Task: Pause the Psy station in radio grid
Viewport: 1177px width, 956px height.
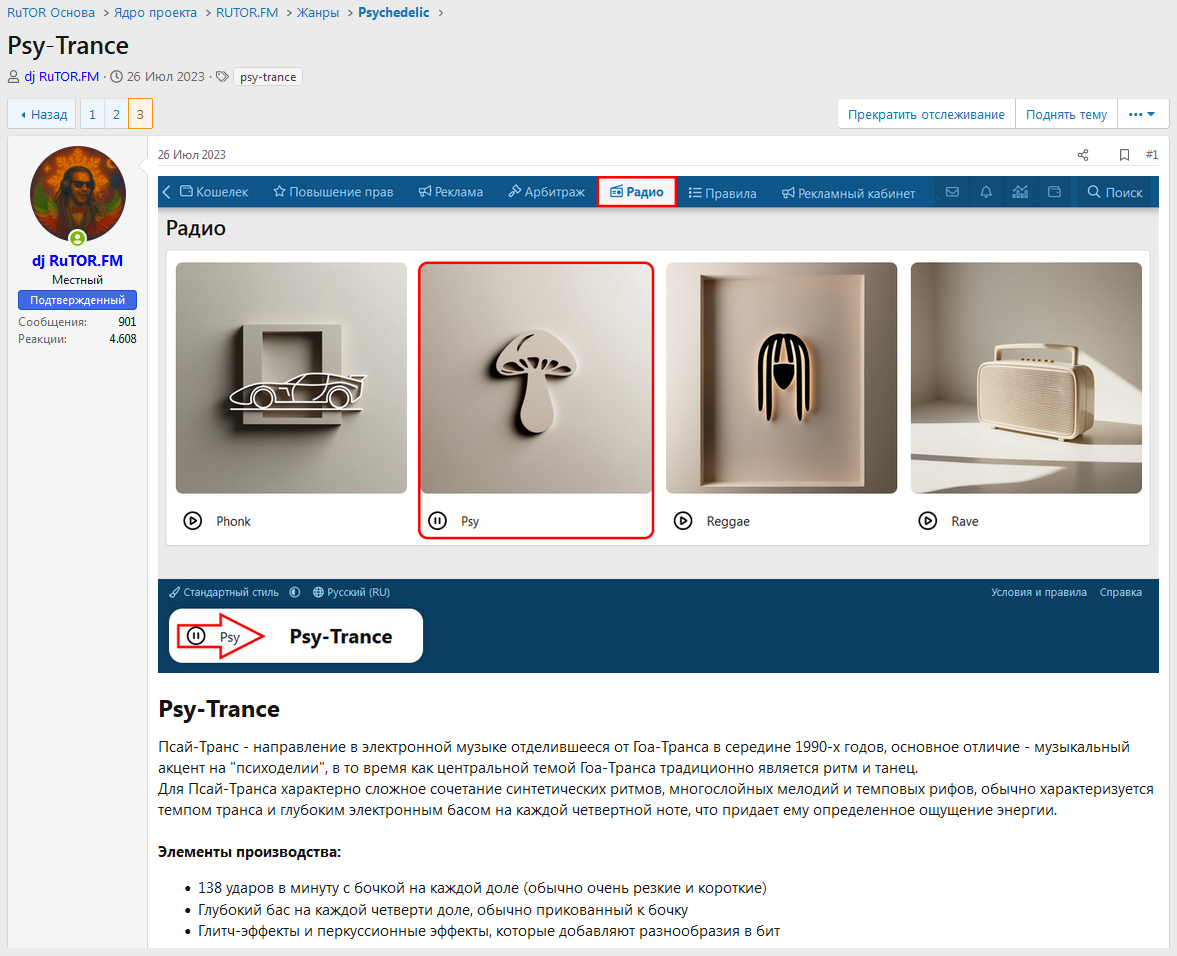Action: pos(438,521)
